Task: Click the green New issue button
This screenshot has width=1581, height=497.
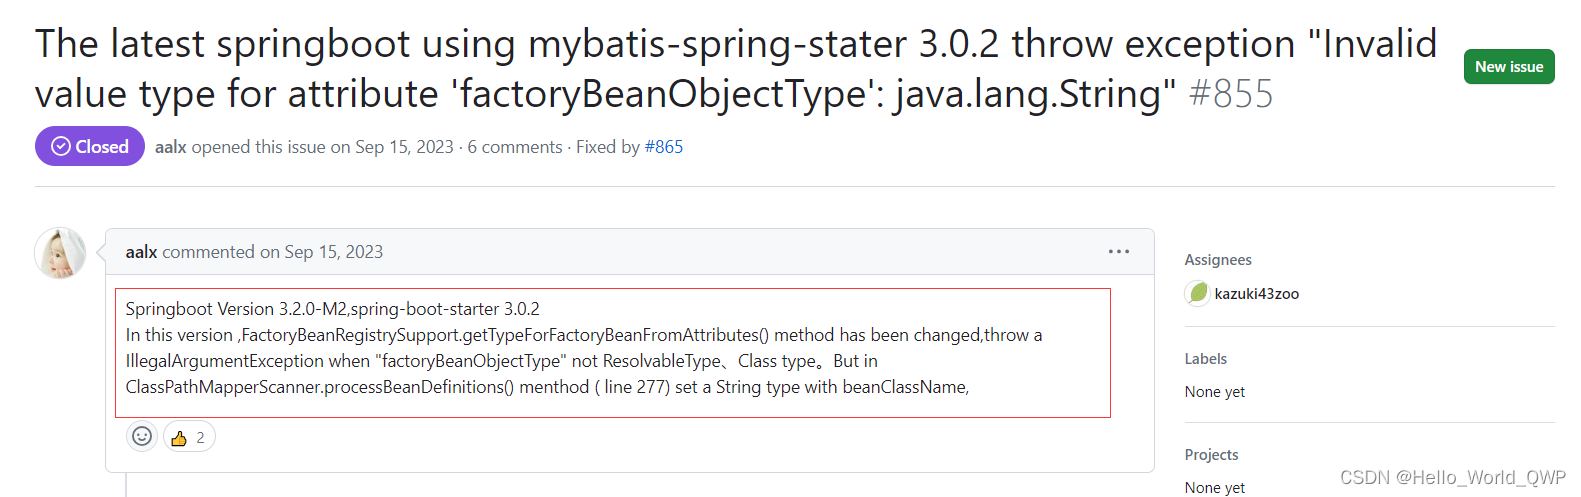Action: 1508,67
